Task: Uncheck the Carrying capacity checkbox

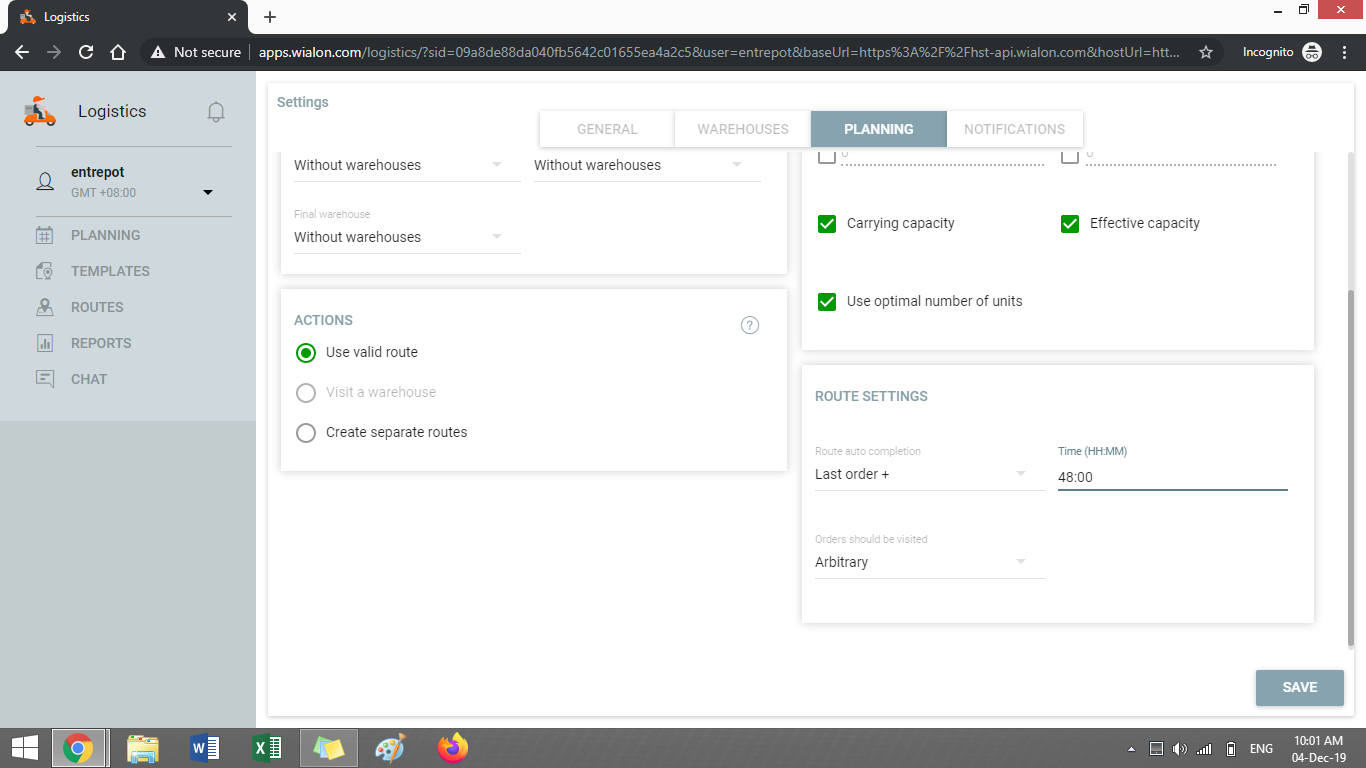Action: click(827, 224)
